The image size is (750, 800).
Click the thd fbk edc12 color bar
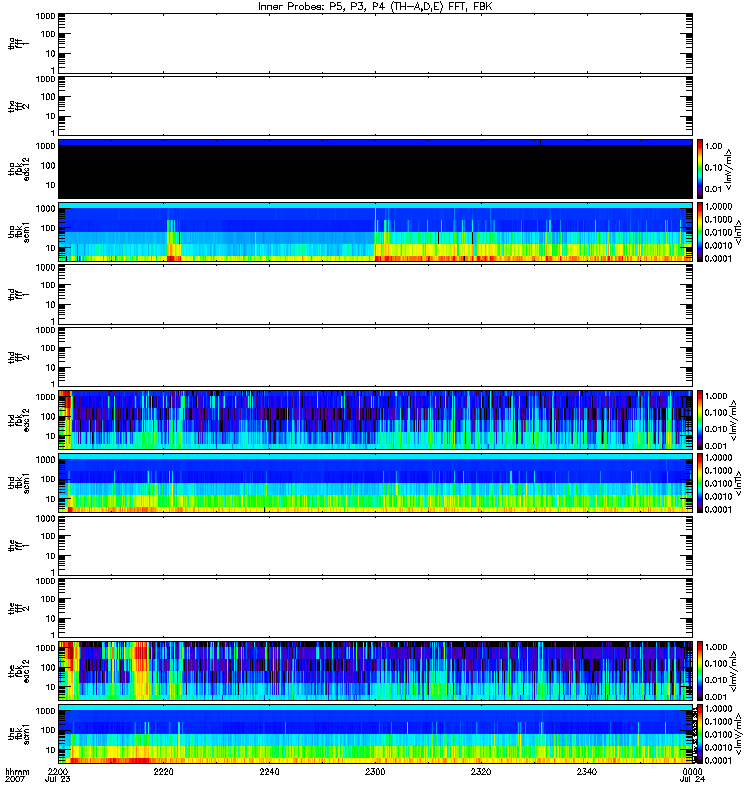700,420
